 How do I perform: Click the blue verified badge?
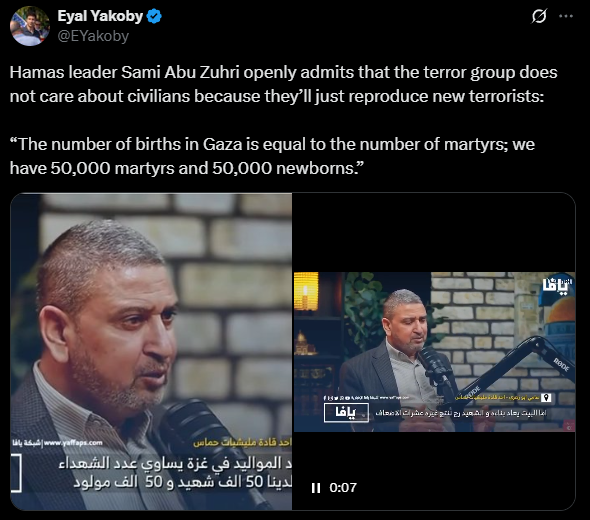tap(154, 17)
